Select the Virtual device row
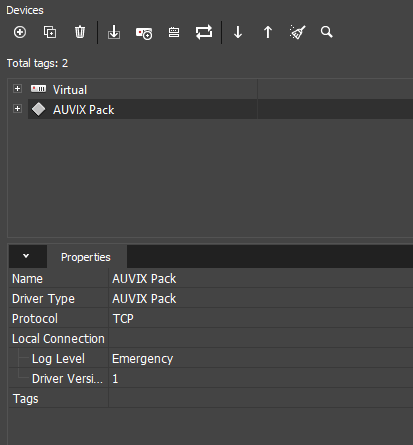 (220, 89)
